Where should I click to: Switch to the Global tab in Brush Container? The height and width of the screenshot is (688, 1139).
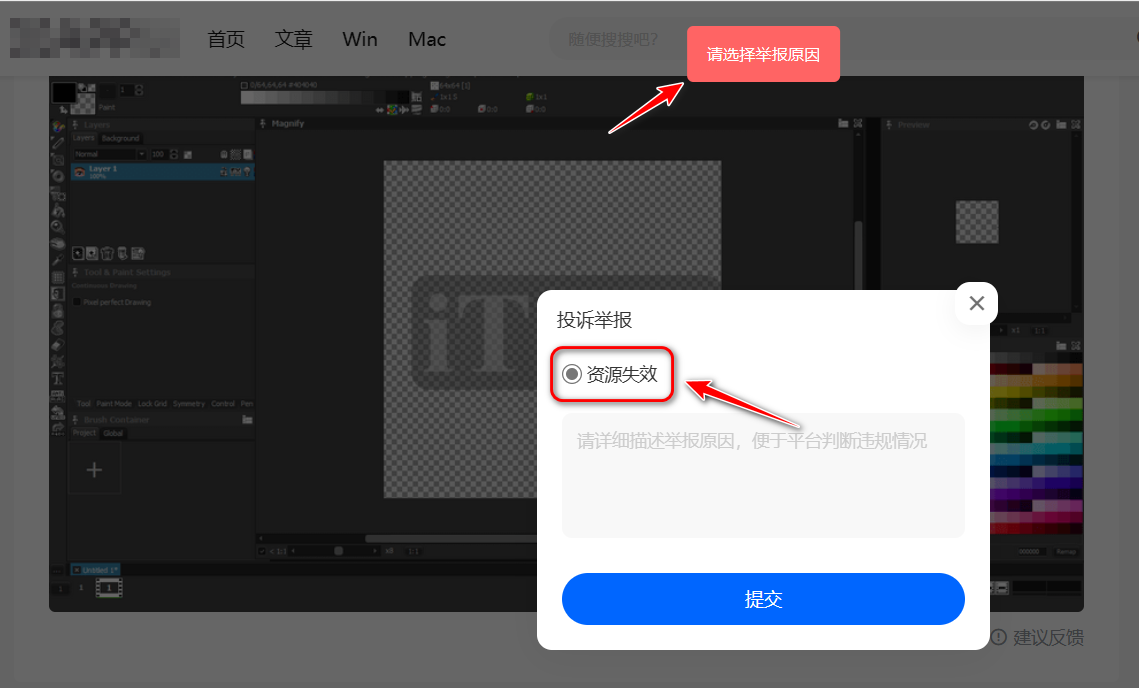tap(113, 433)
